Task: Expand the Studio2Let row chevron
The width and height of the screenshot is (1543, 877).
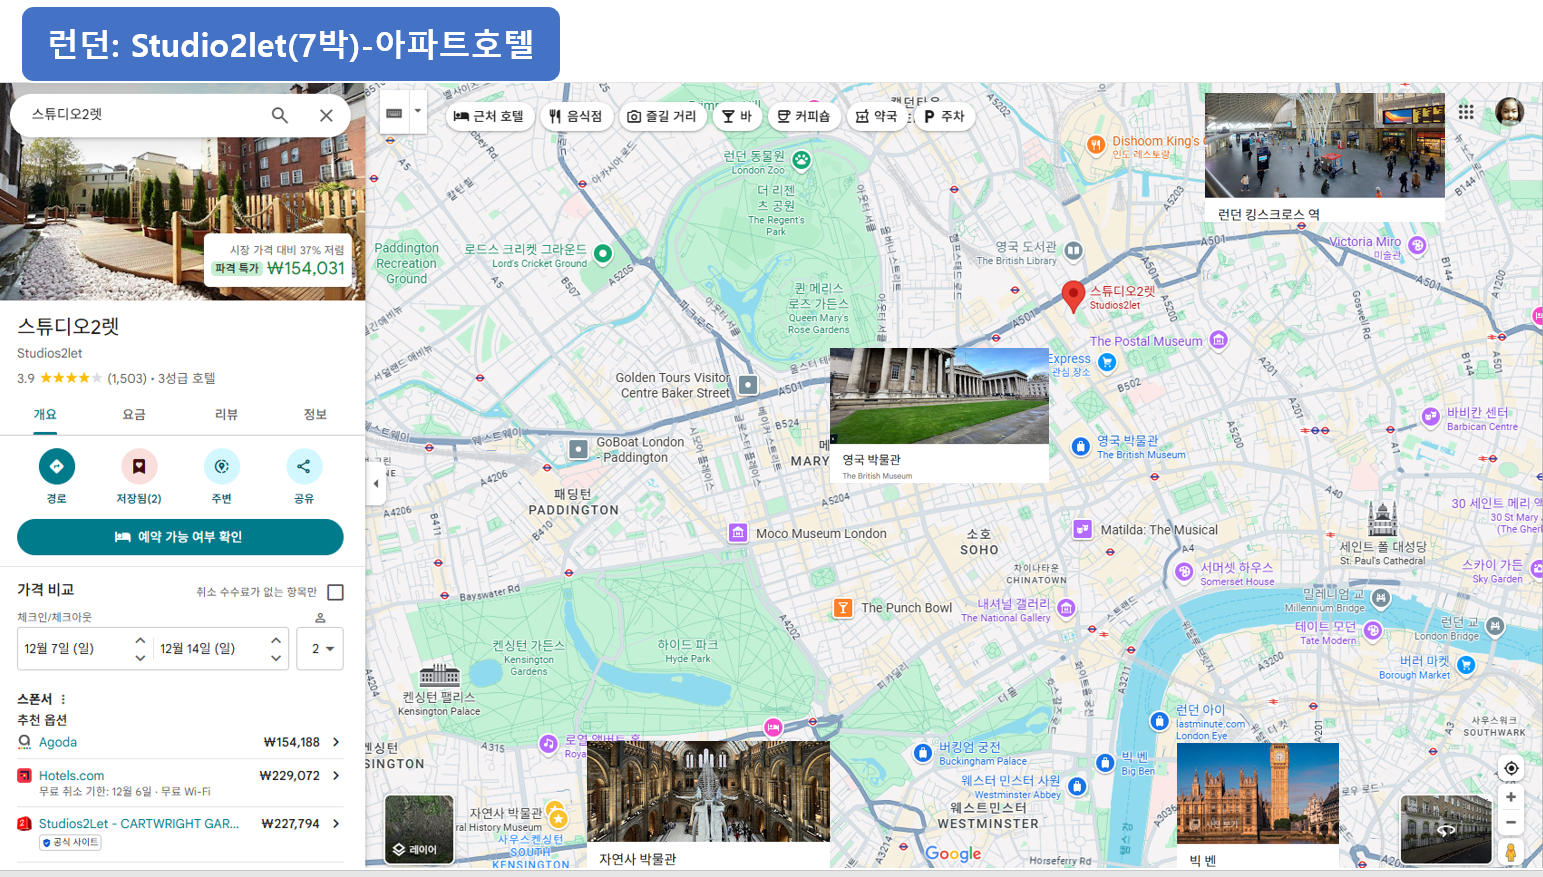Action: (x=336, y=824)
